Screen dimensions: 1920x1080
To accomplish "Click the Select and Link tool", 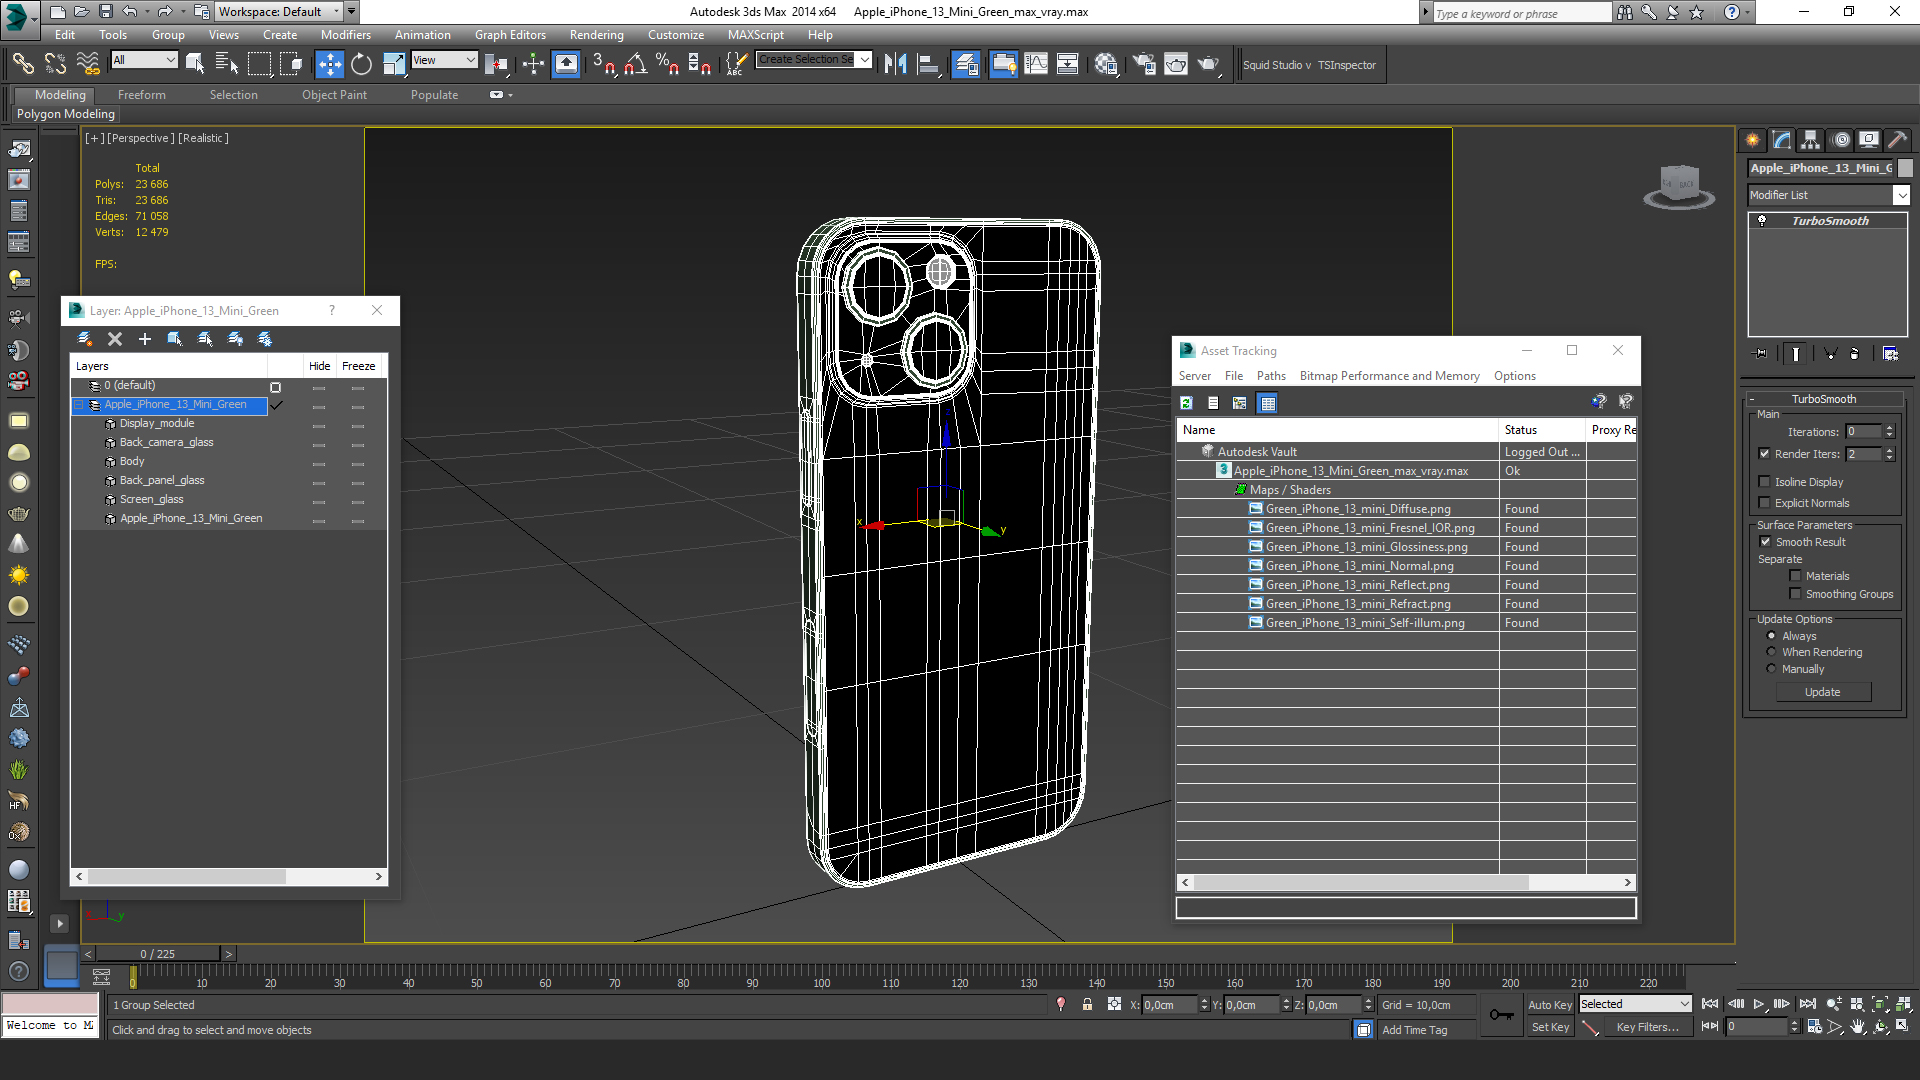I will tap(22, 64).
